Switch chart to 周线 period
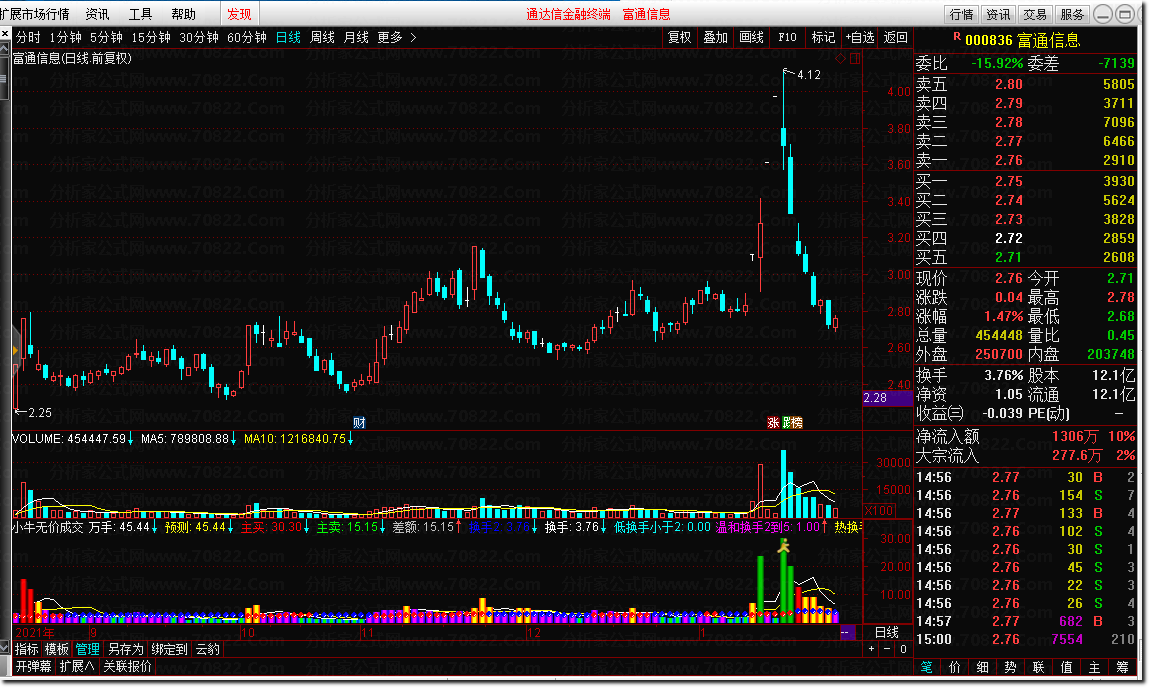The width and height of the screenshot is (1151, 688). 322,37
